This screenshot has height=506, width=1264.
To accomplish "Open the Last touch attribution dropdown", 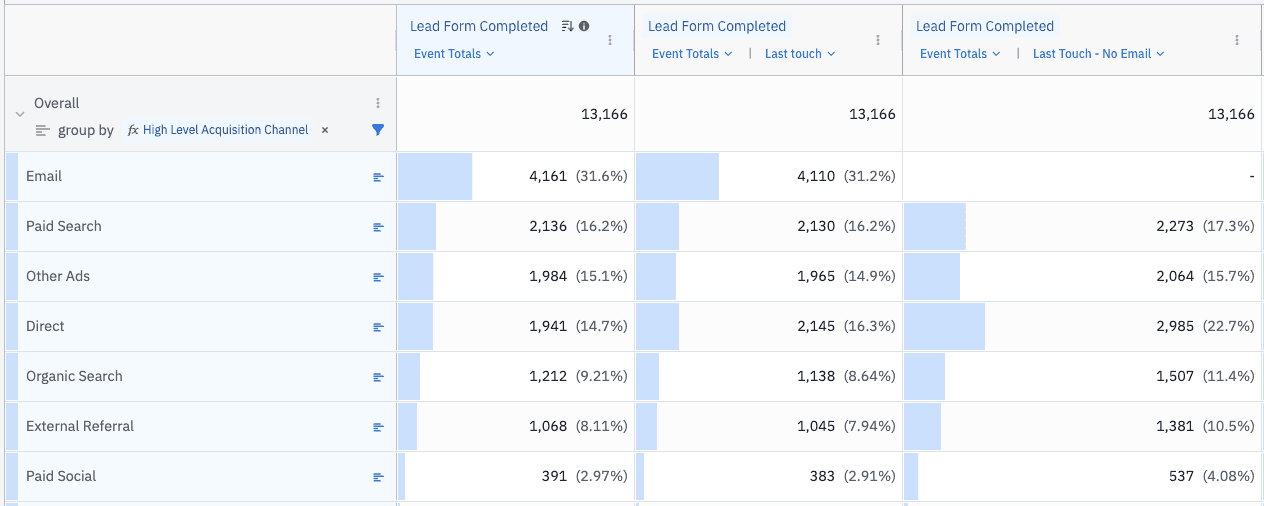I will tap(800, 54).
